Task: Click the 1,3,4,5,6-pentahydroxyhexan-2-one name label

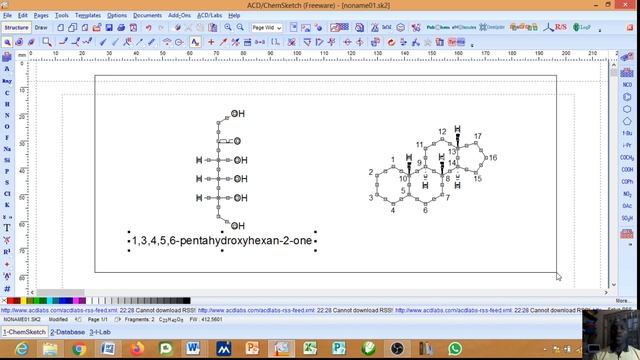Action: 222,241
